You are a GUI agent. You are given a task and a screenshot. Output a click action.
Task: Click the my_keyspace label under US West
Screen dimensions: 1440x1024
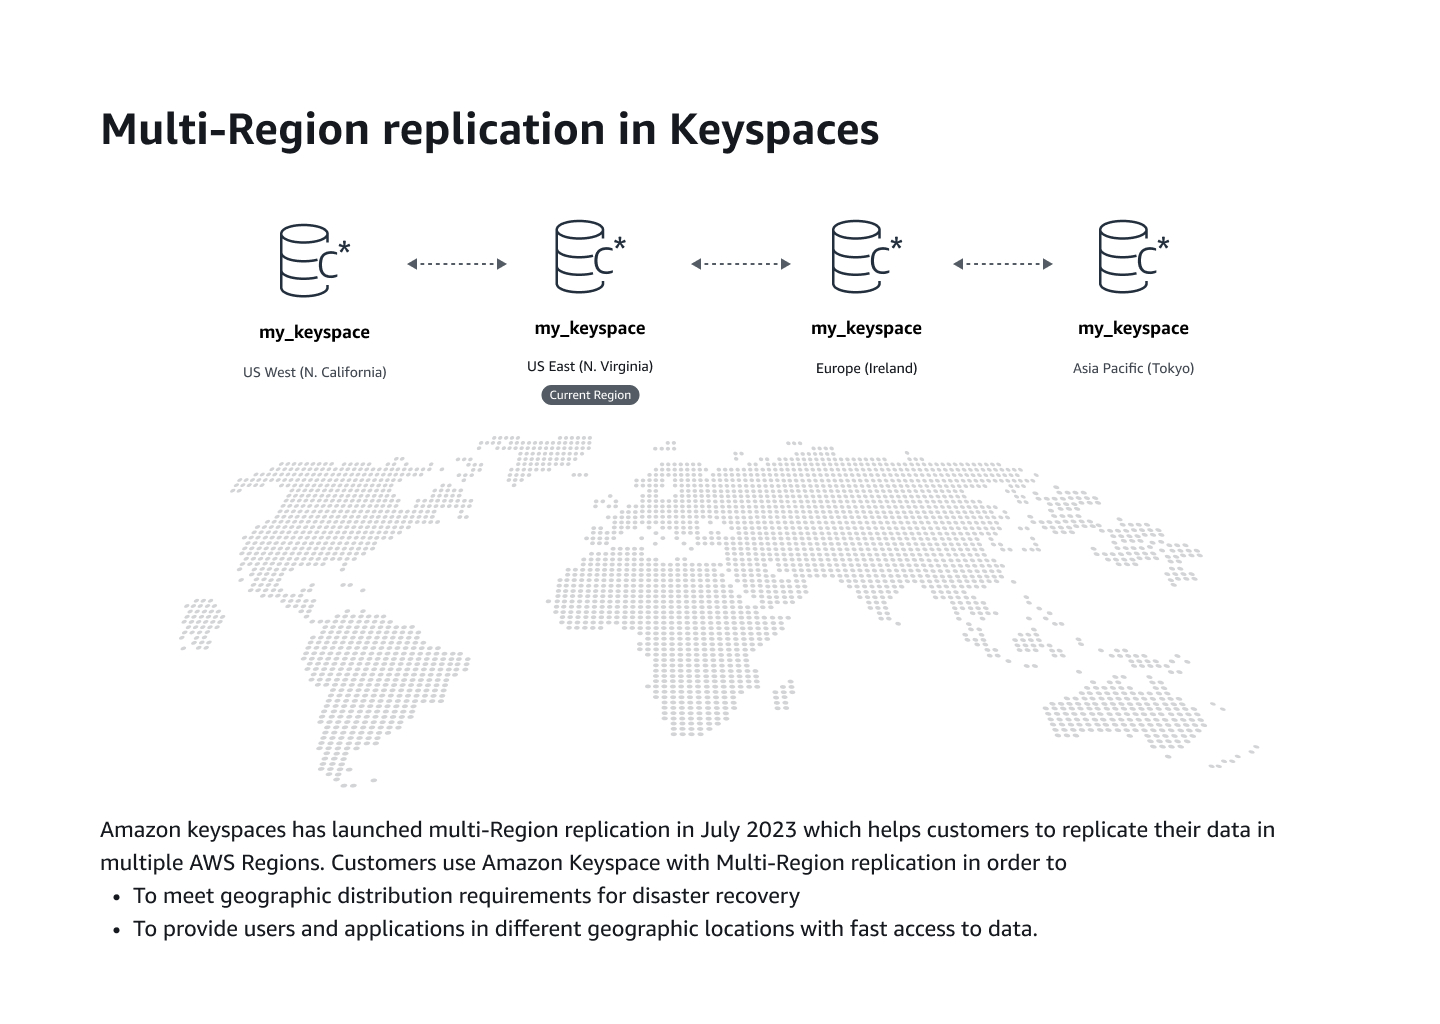tap(314, 331)
